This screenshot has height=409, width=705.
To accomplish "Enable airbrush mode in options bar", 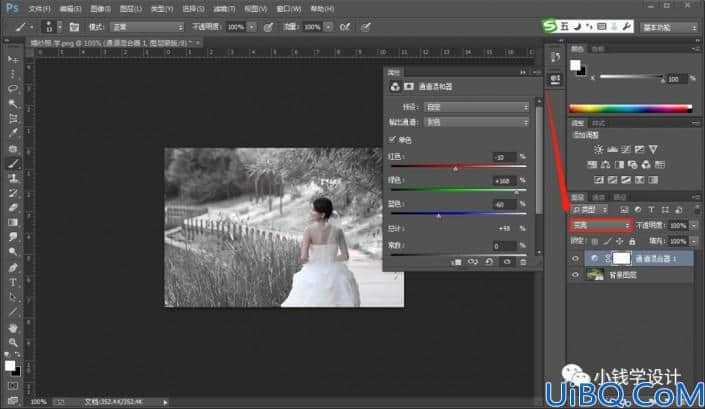I will pyautogui.click(x=345, y=27).
